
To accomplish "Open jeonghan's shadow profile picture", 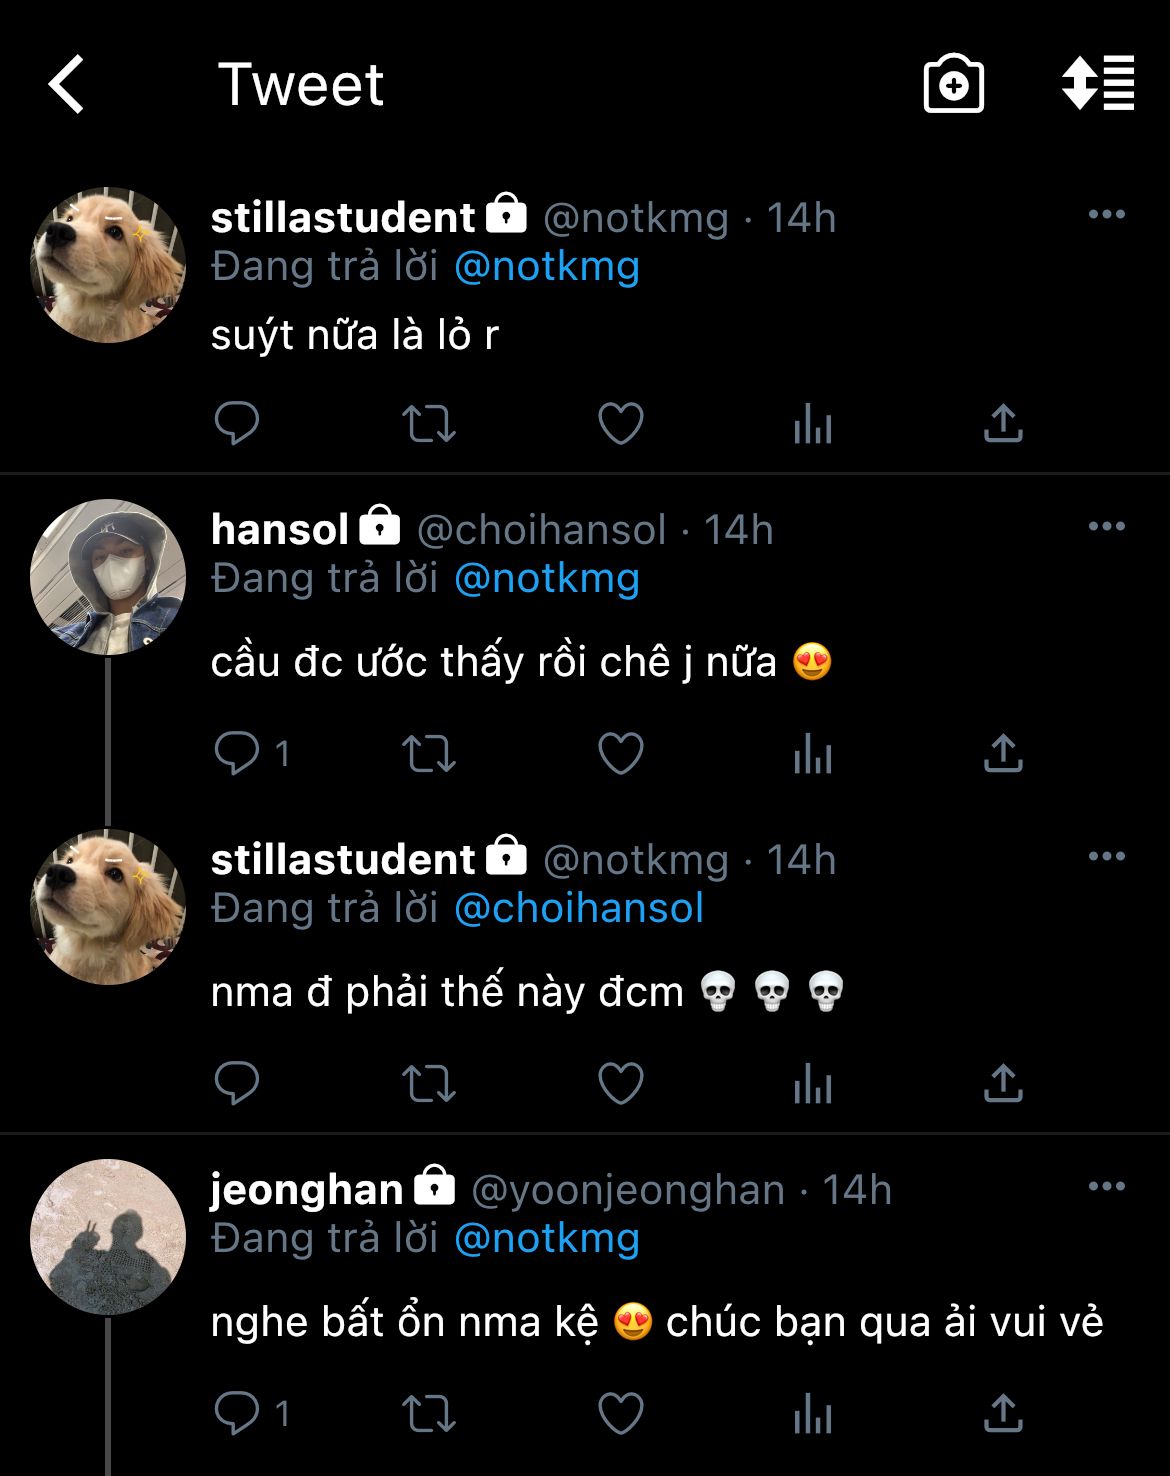I will click(108, 1237).
